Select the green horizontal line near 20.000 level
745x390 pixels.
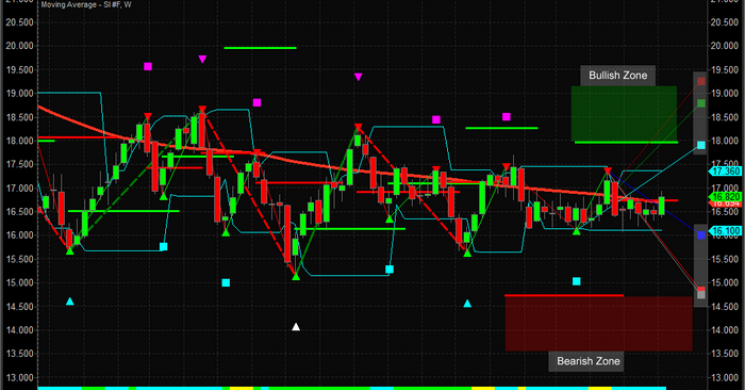(260, 48)
